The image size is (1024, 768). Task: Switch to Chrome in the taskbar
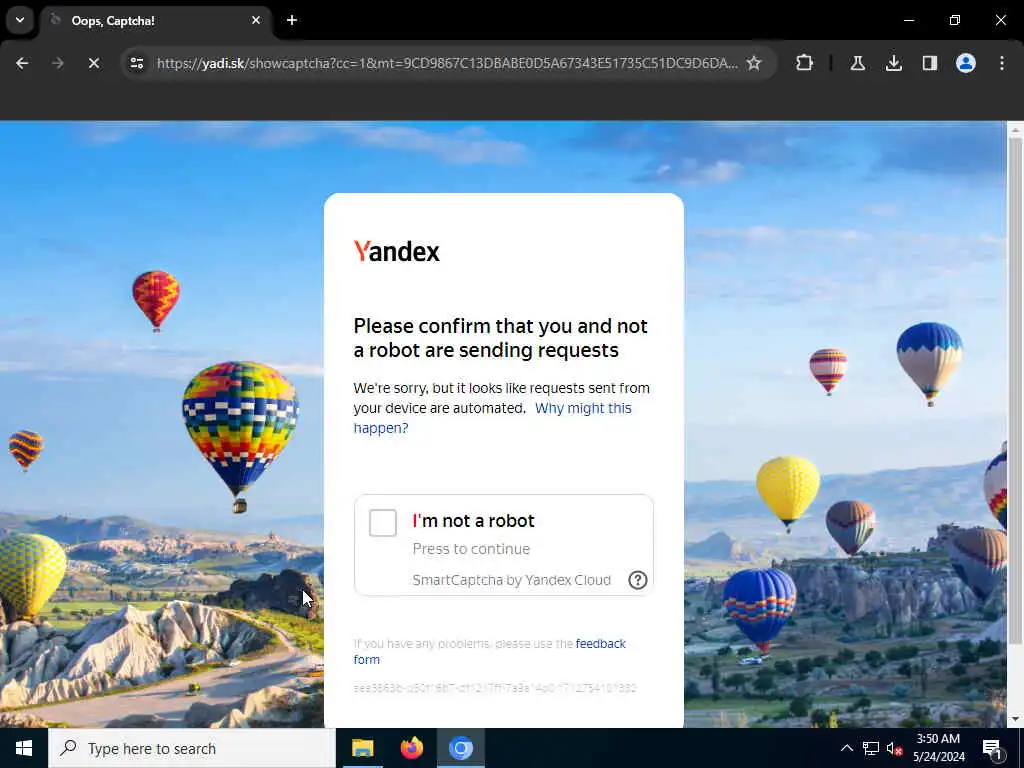pos(460,748)
